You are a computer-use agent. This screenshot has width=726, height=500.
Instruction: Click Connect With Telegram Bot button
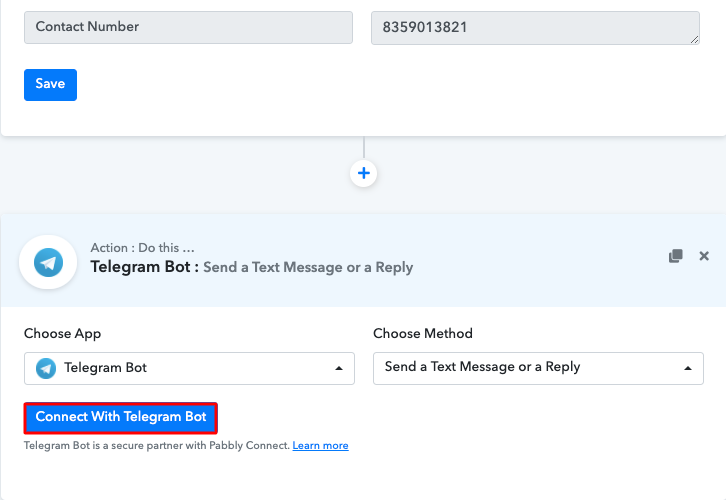click(121, 418)
